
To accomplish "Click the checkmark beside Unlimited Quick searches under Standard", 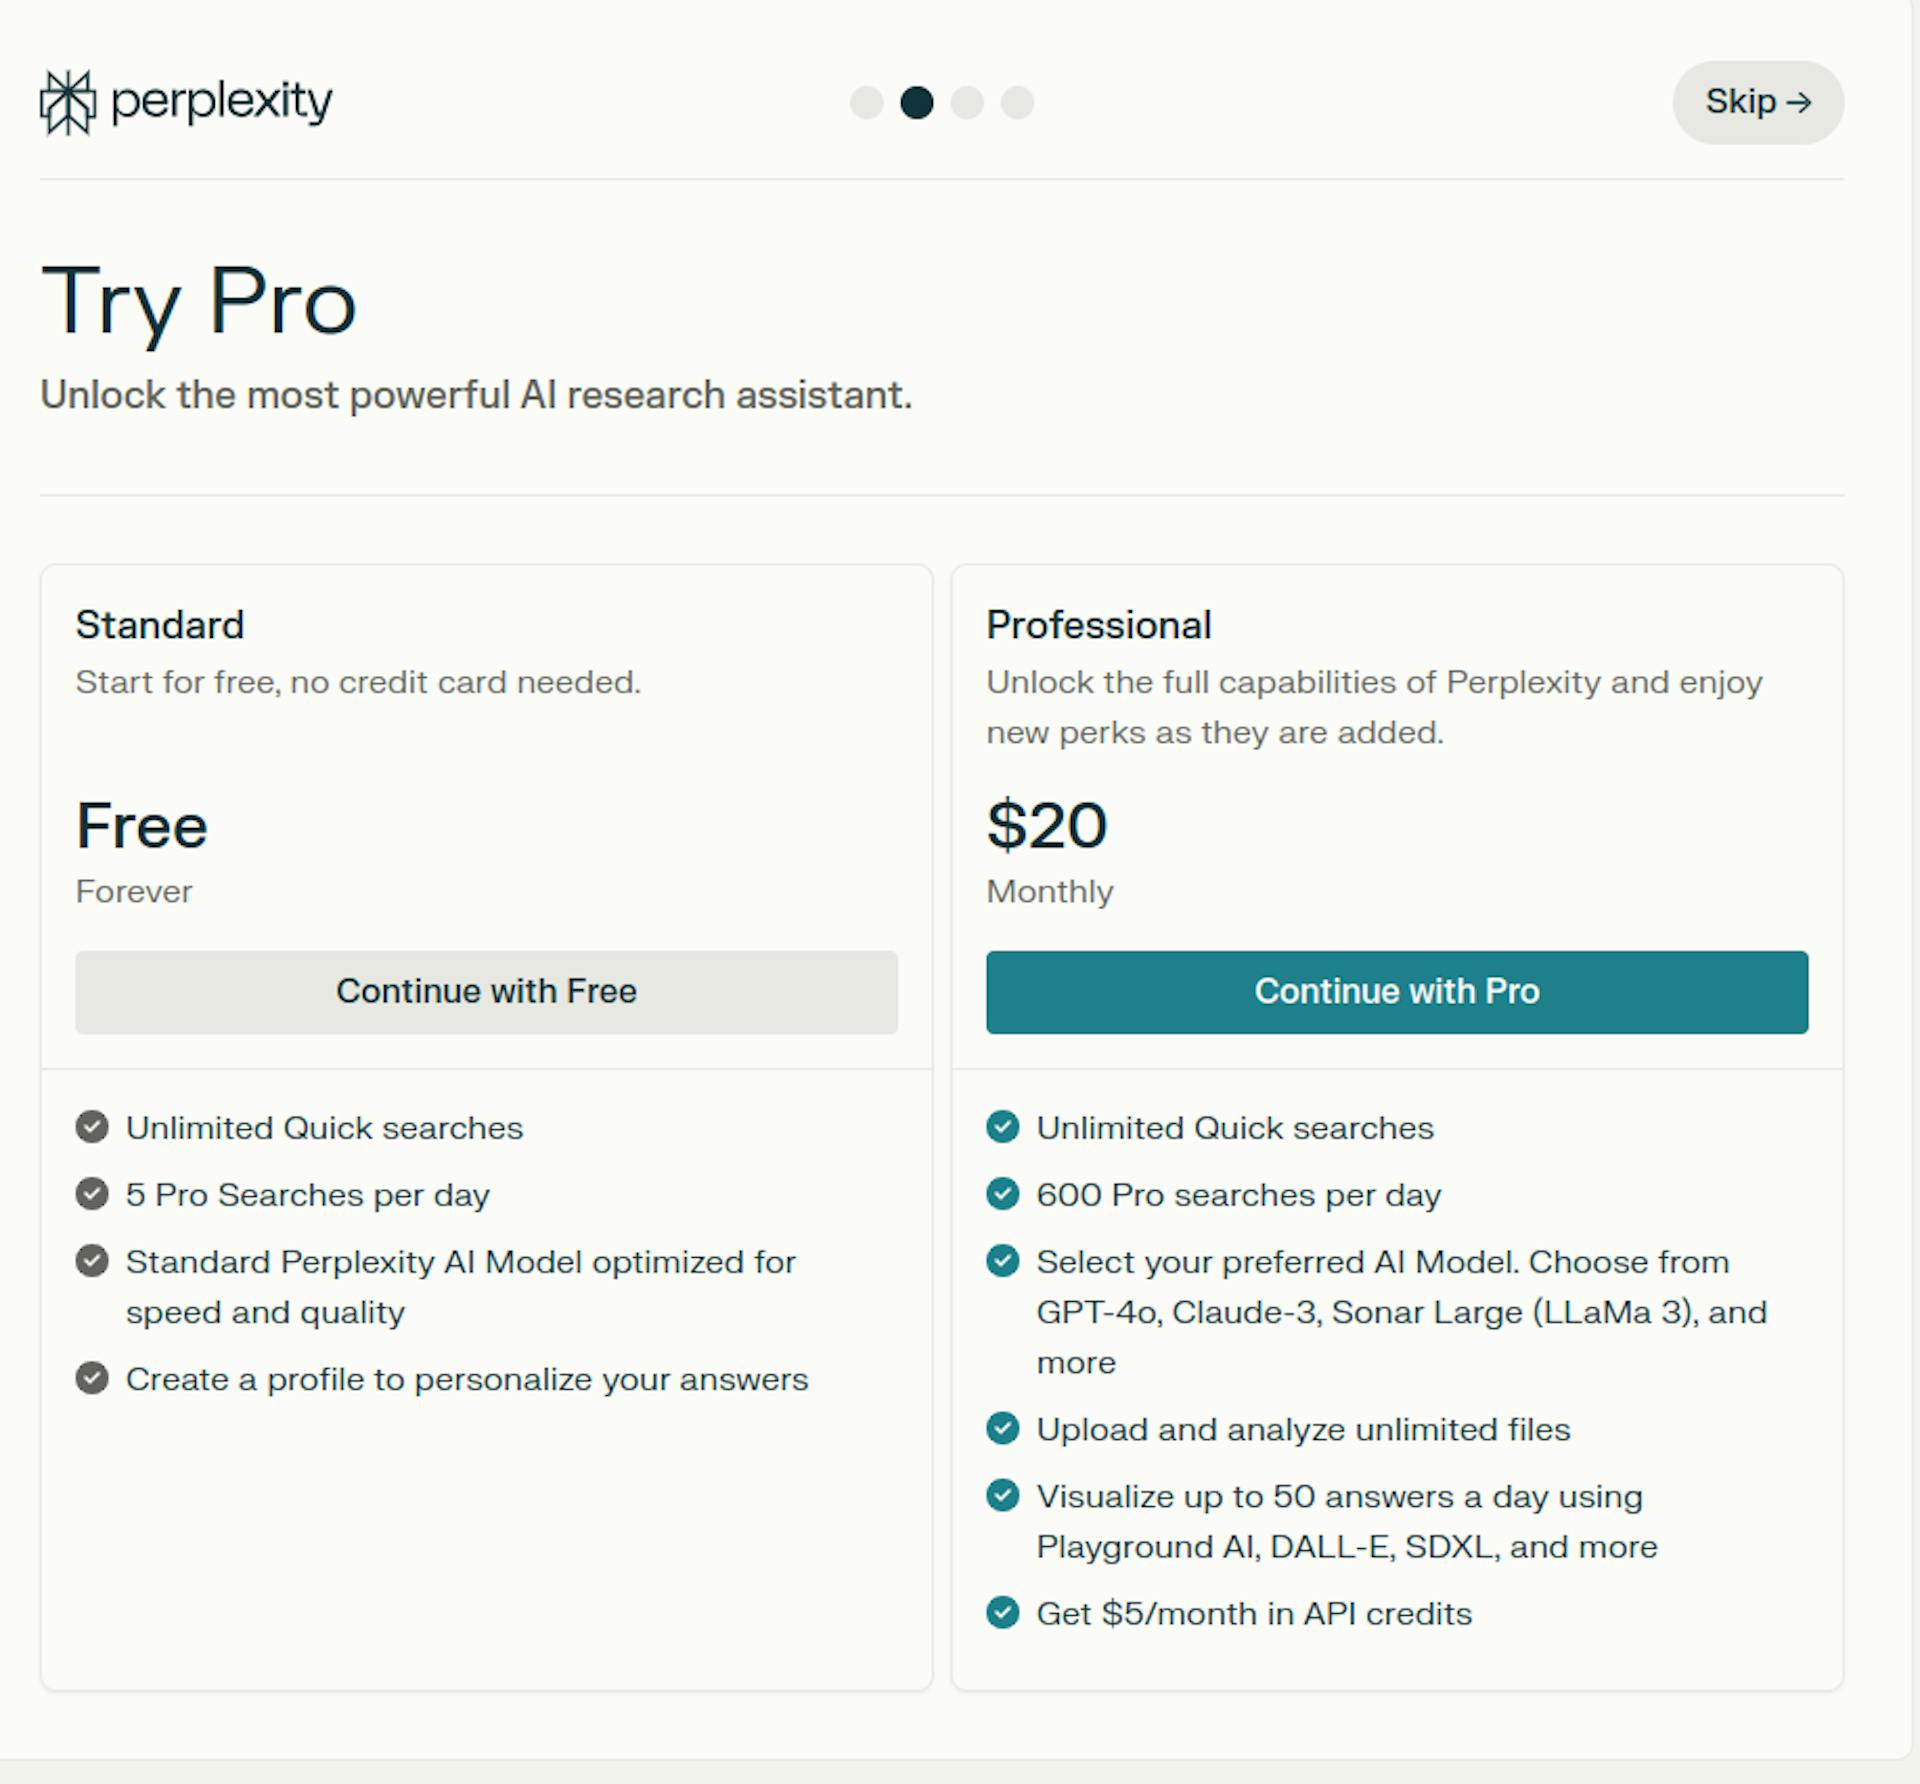I will click(92, 1127).
